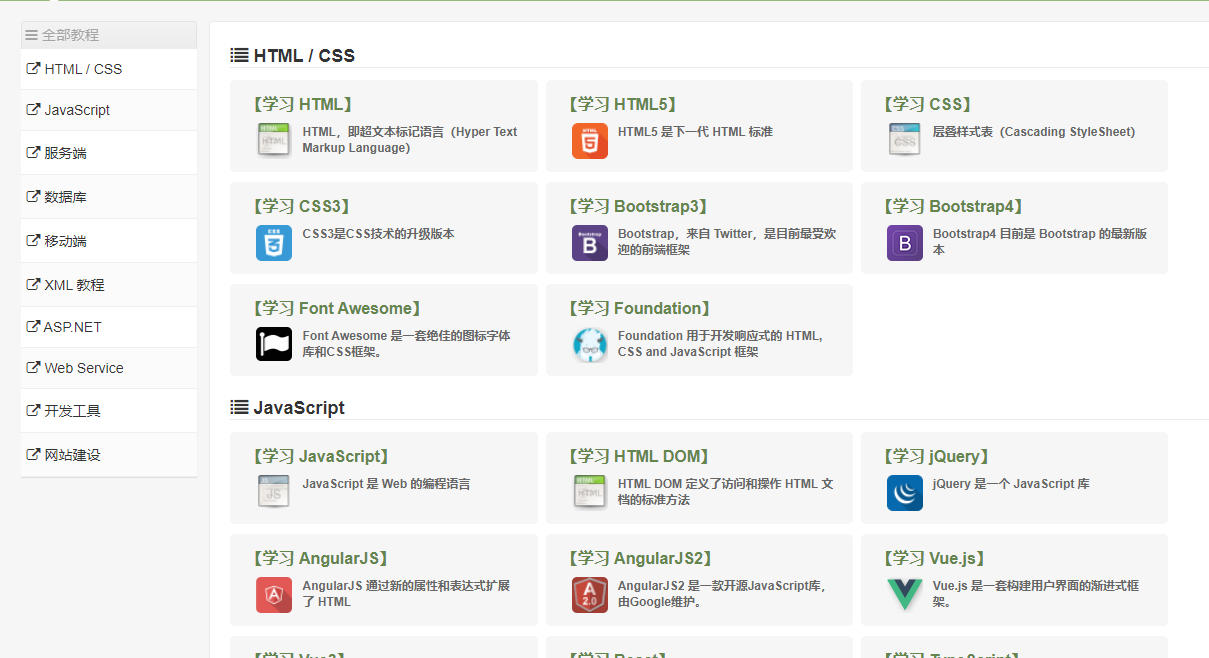The image size is (1209, 658).
Task: Open the 【学习 AngularJS2】 tutorial link
Action: [642, 558]
